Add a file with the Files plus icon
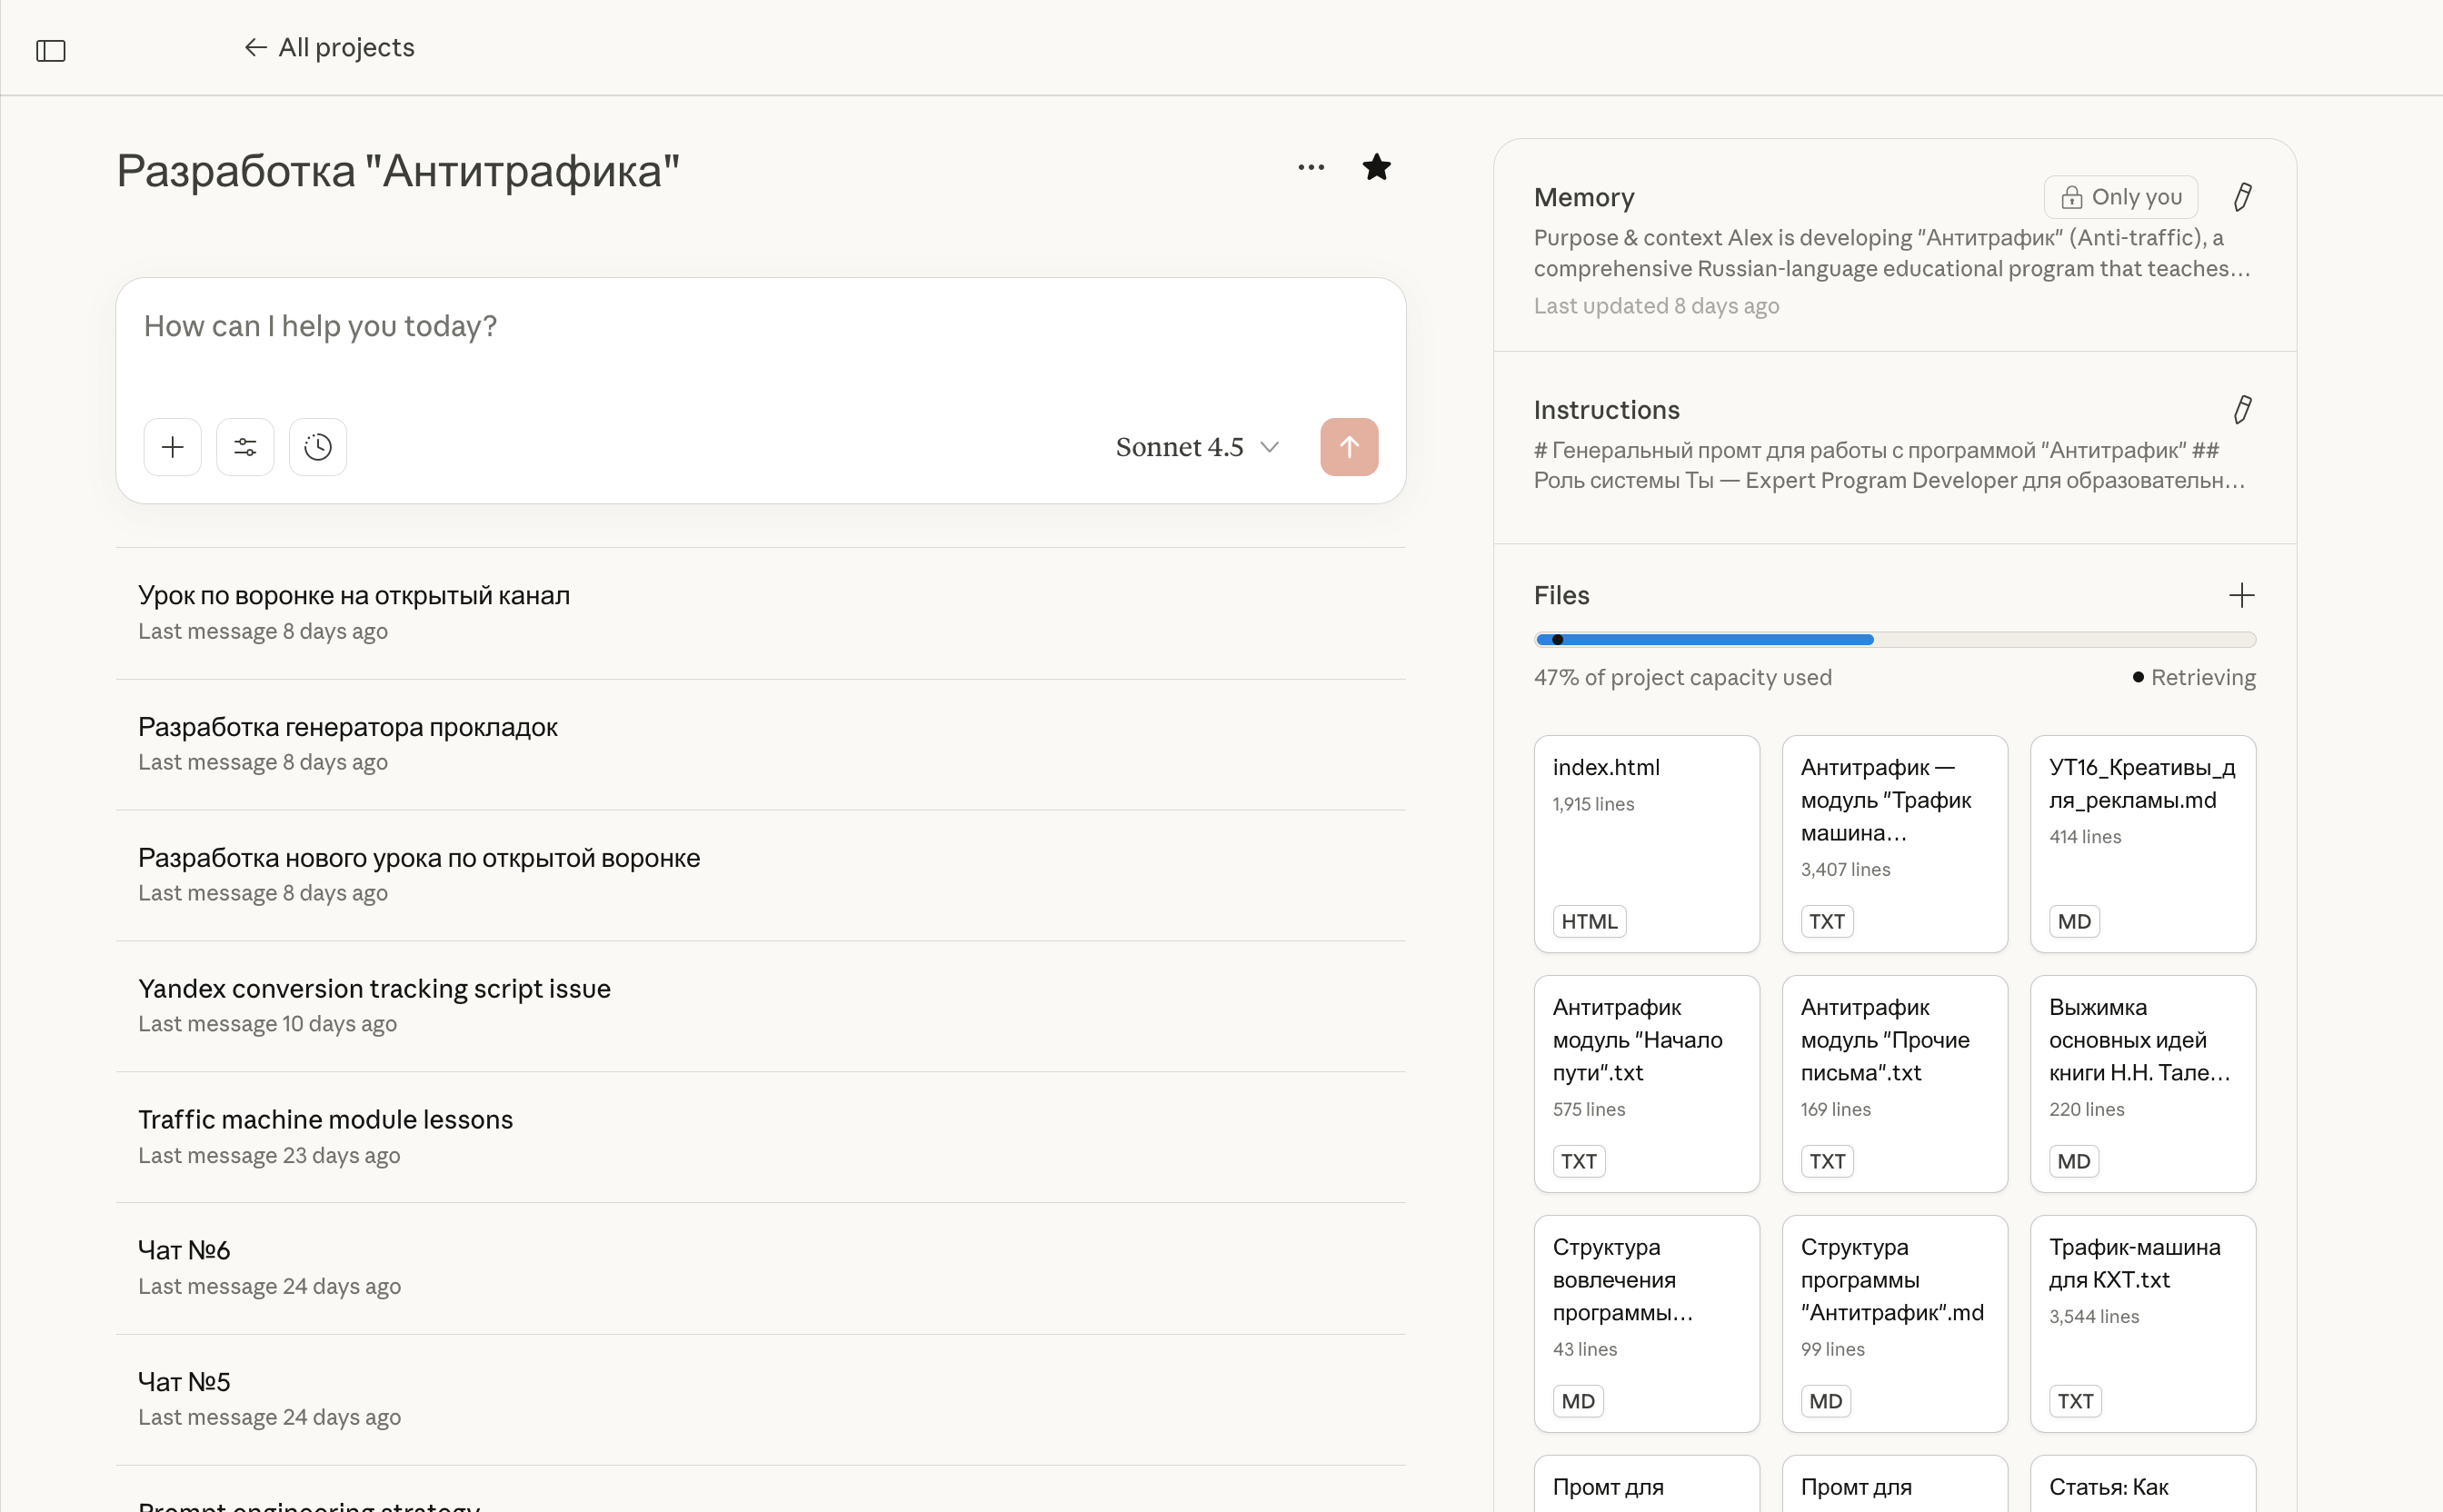The width and height of the screenshot is (2443, 1512). (x=2241, y=596)
